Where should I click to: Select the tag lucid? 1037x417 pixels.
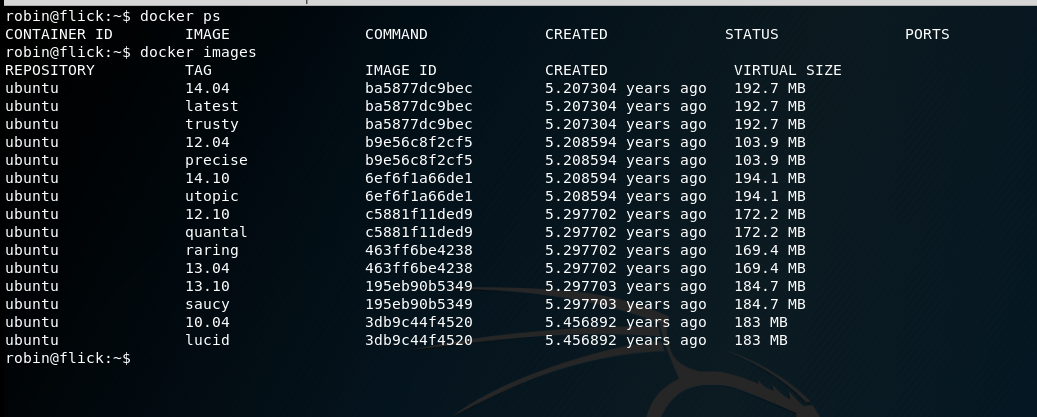207,340
